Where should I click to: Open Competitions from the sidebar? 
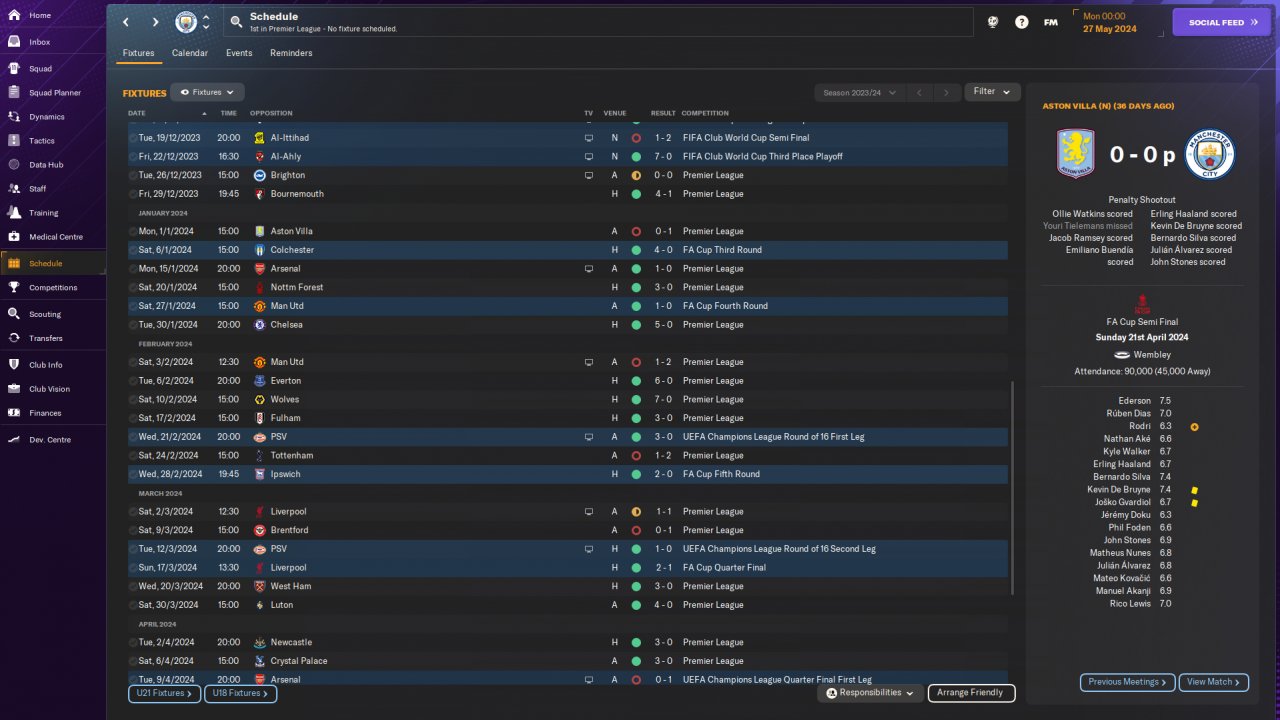pyautogui.click(x=53, y=287)
